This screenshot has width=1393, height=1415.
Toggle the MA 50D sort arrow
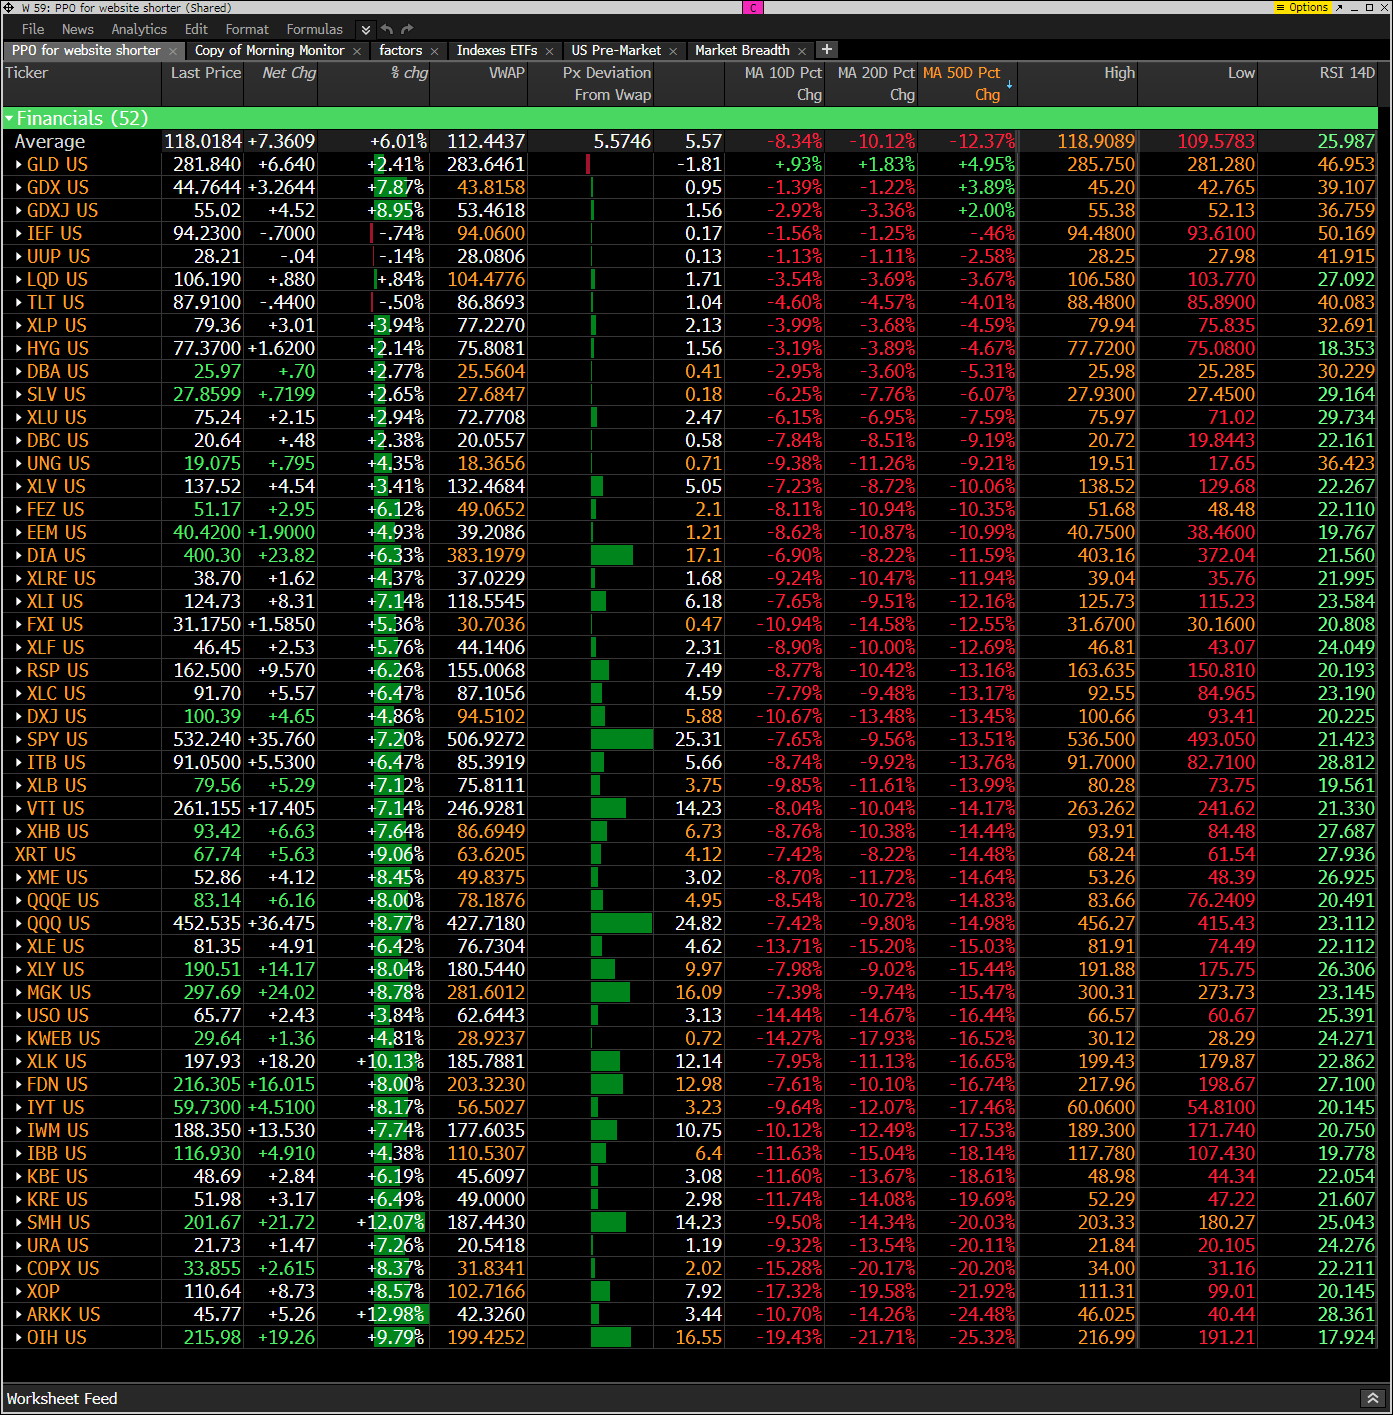1009,86
